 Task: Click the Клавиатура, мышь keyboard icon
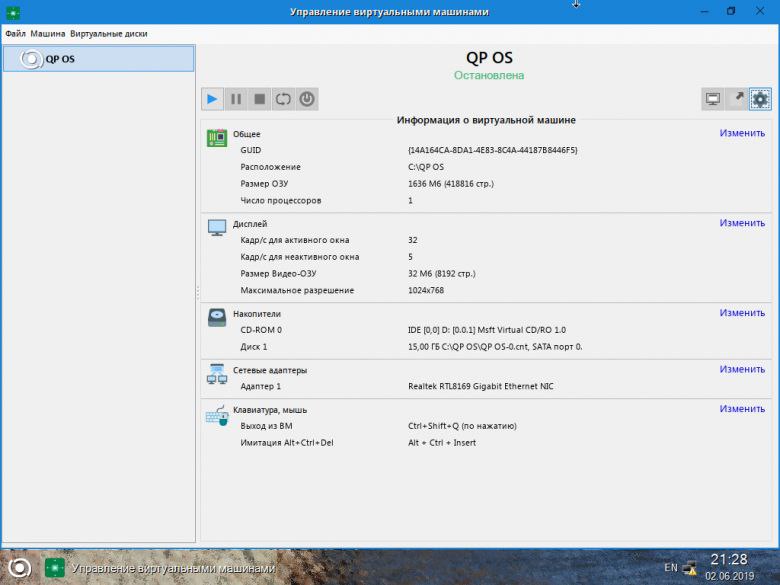pyautogui.click(x=217, y=414)
